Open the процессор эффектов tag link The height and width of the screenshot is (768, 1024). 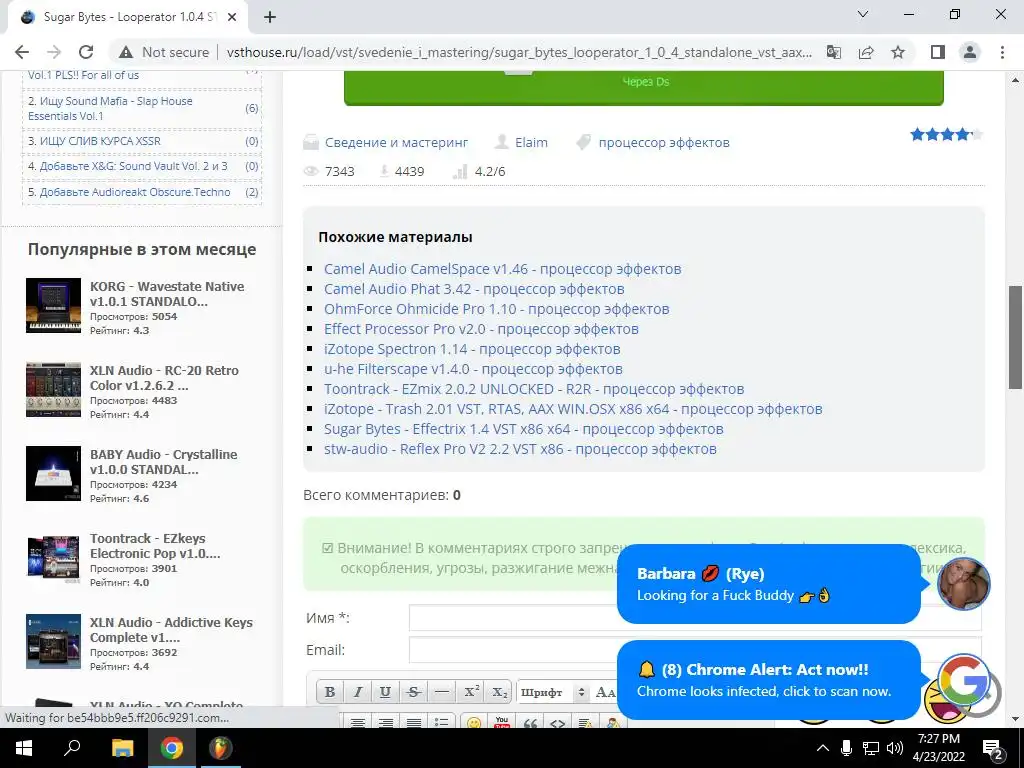pos(664,142)
